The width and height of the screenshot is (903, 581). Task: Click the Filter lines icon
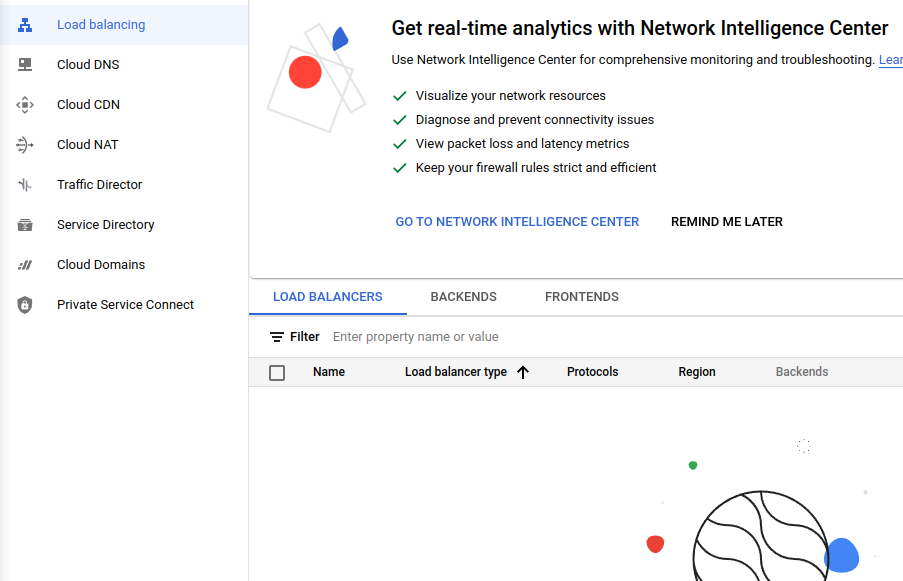point(277,337)
